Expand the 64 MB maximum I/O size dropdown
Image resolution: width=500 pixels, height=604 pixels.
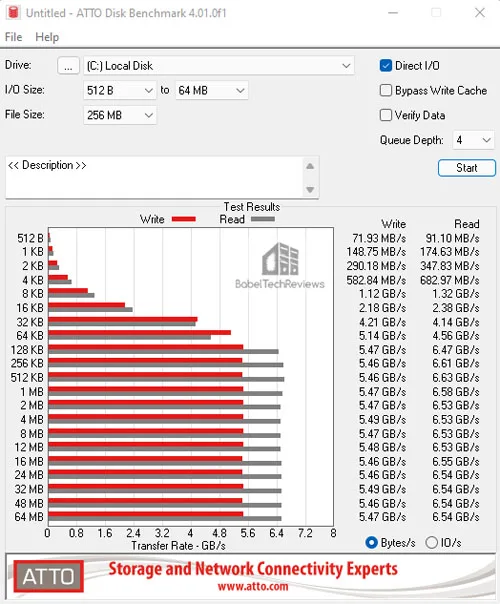pos(211,90)
